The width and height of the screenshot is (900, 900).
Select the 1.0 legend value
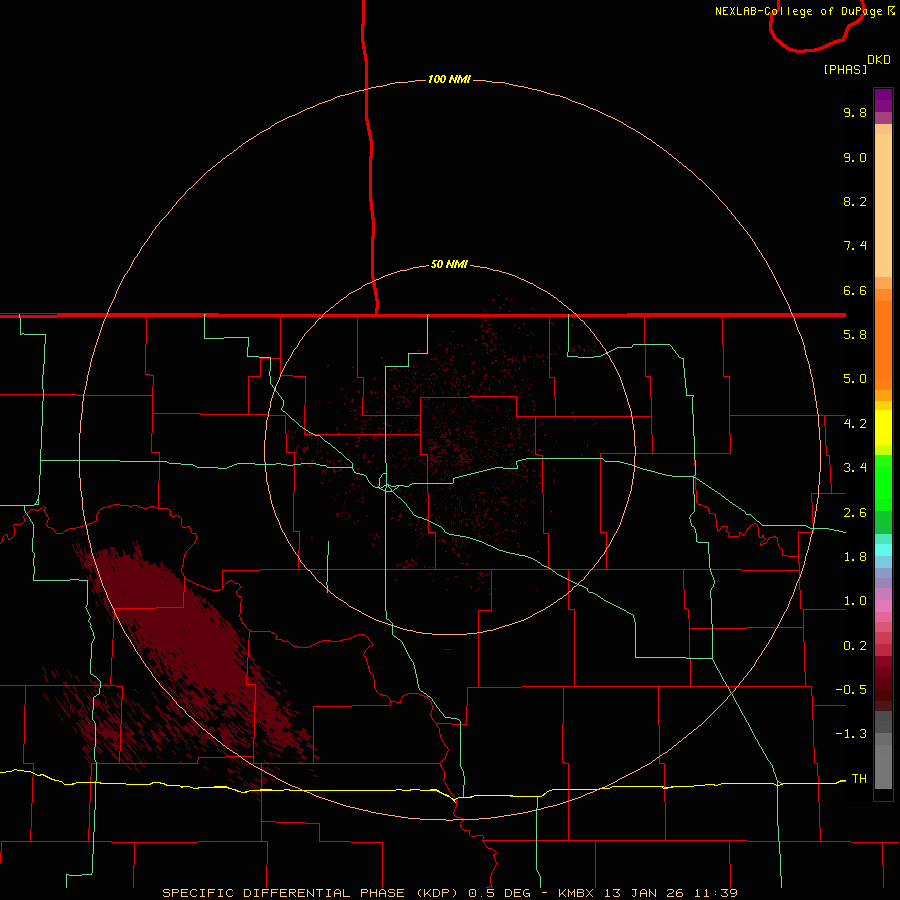tap(855, 601)
